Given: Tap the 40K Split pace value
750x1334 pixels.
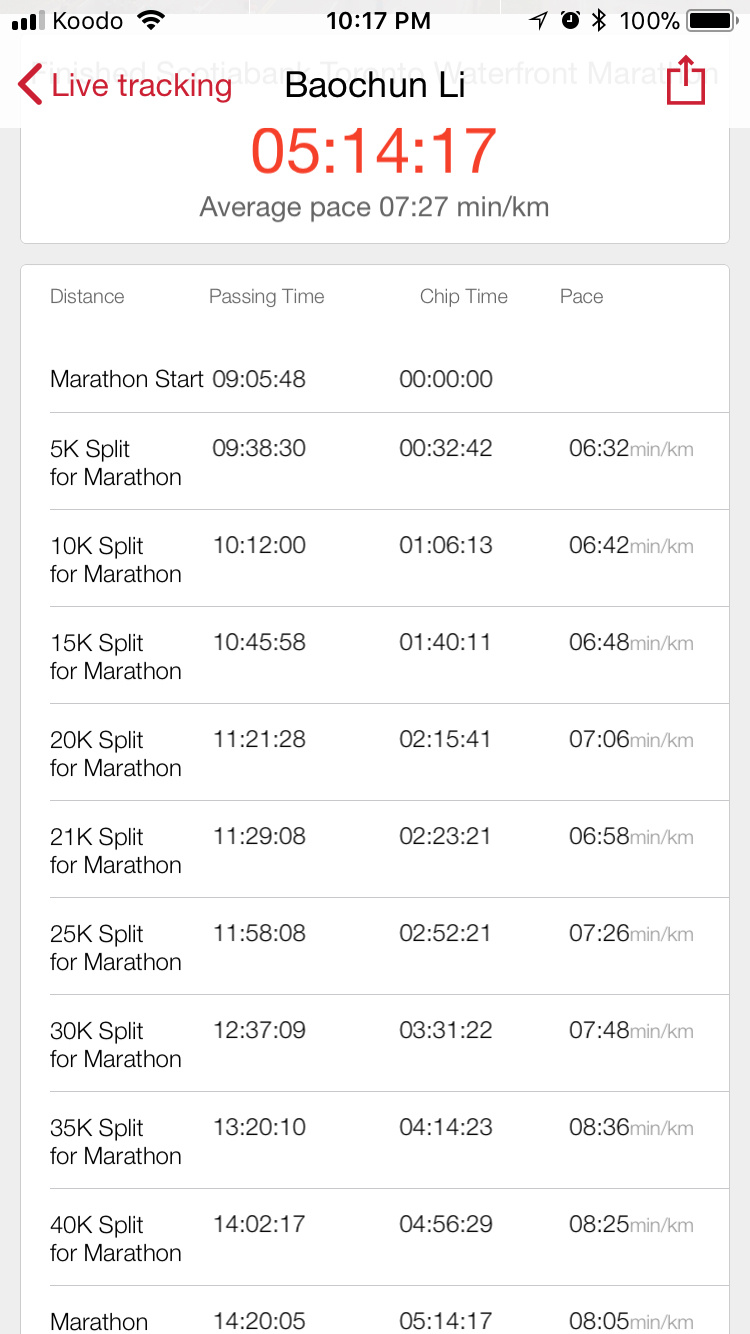Looking at the screenshot, I should click(x=599, y=1224).
